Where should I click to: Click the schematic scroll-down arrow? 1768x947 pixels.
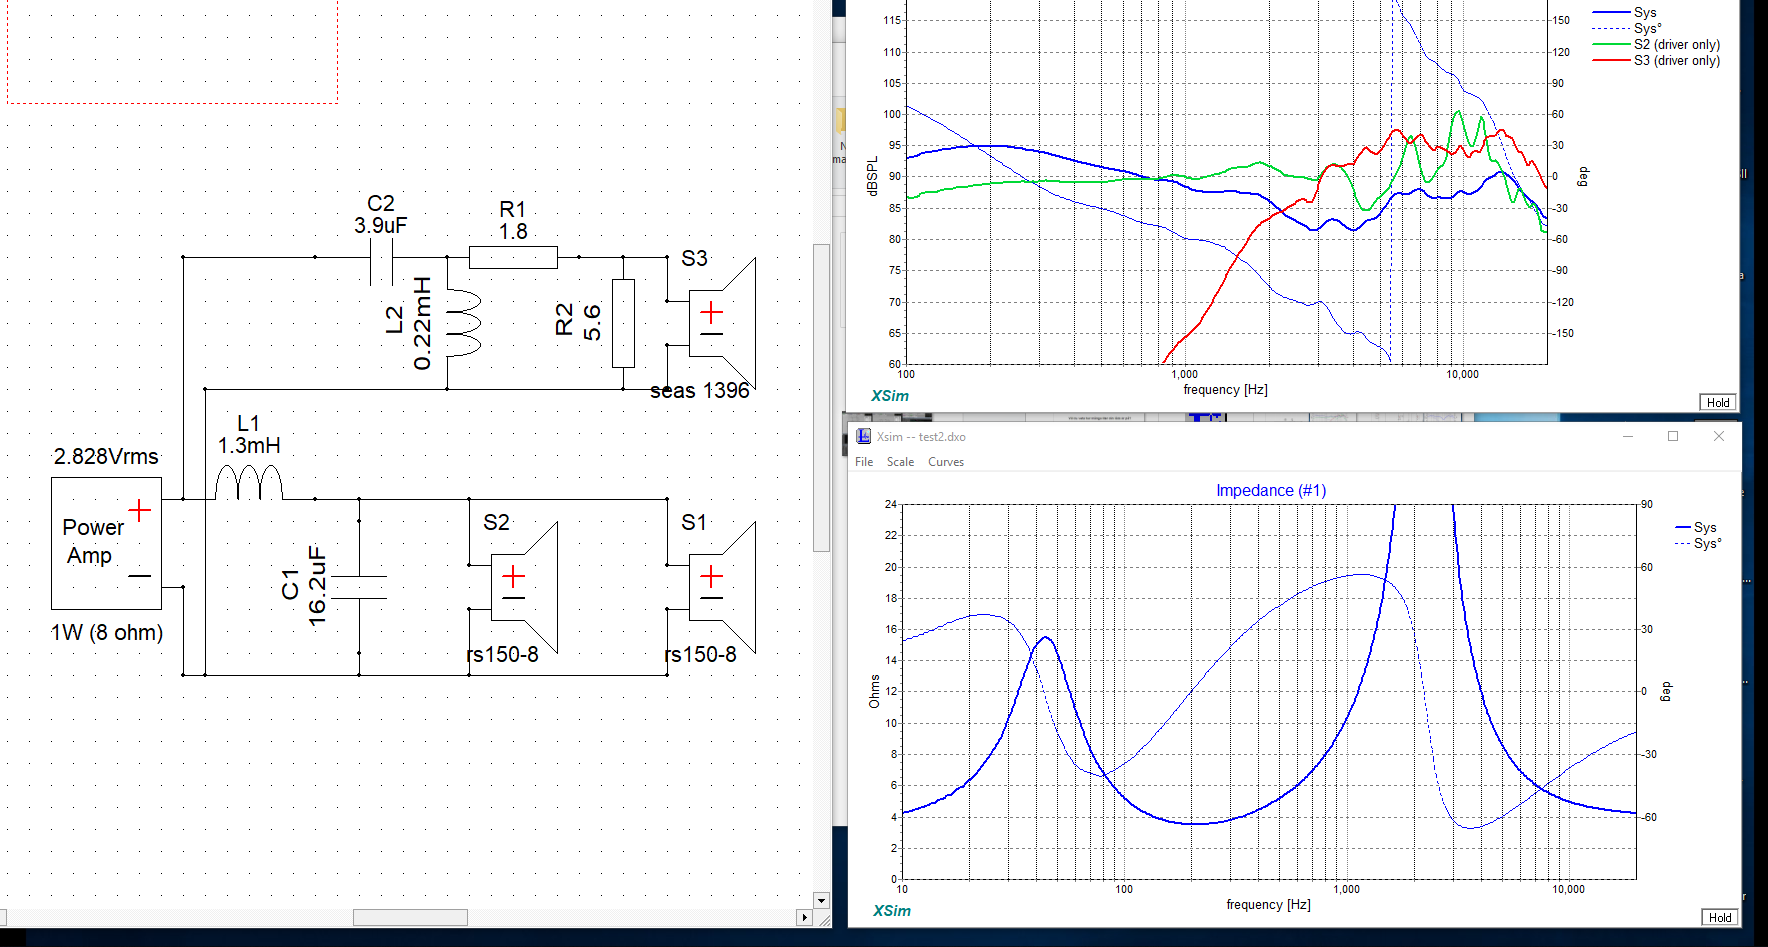821,900
